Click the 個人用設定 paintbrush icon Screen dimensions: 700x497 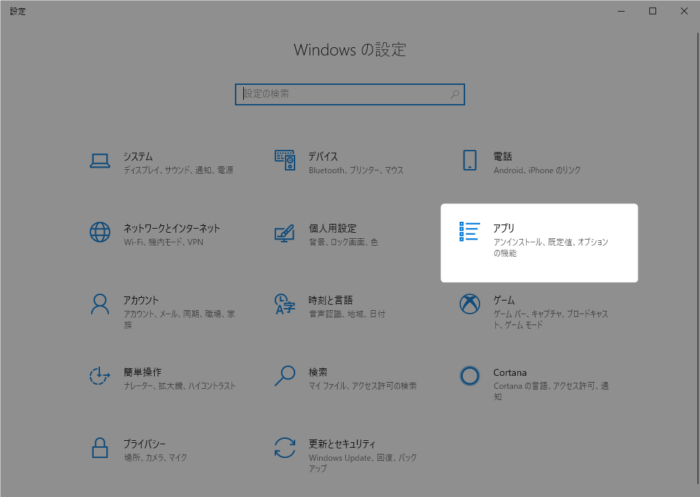click(285, 233)
